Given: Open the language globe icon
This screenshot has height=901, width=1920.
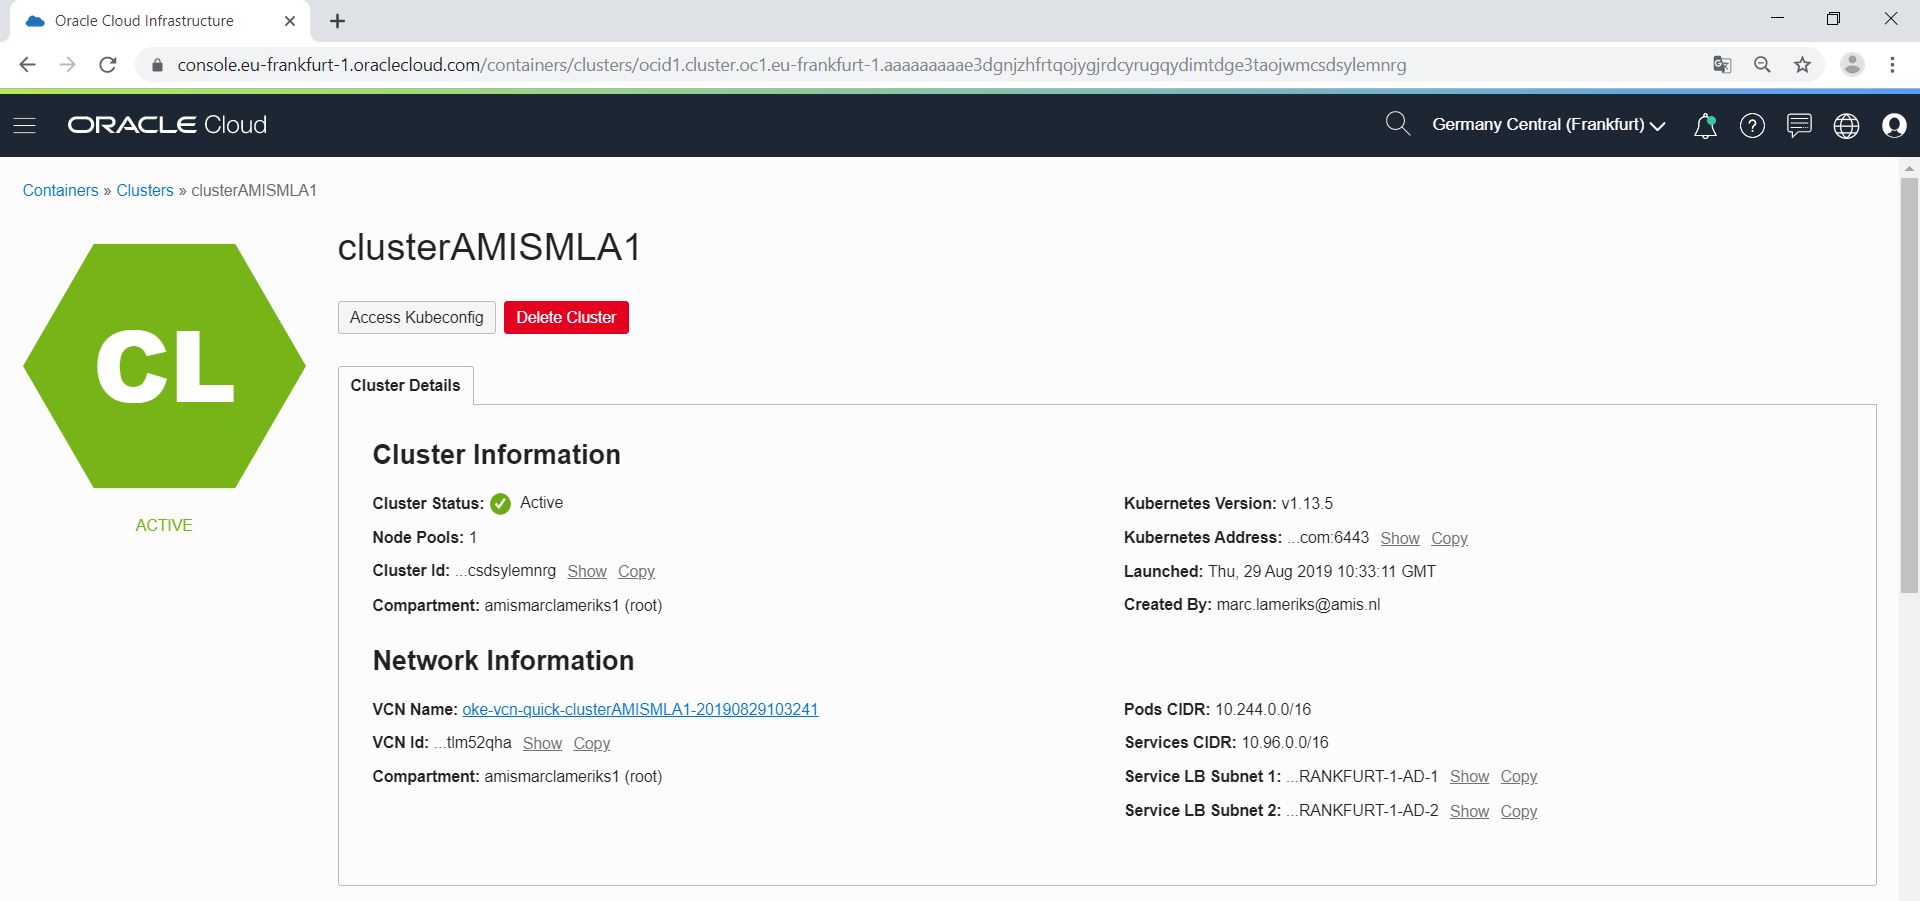Looking at the screenshot, I should (x=1846, y=125).
